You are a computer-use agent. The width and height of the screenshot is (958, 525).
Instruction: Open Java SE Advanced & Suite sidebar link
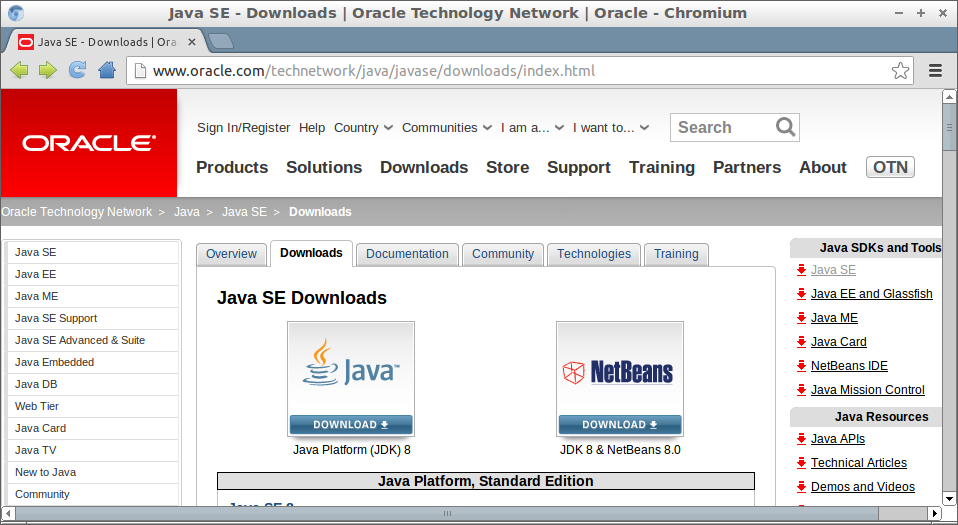coord(93,340)
